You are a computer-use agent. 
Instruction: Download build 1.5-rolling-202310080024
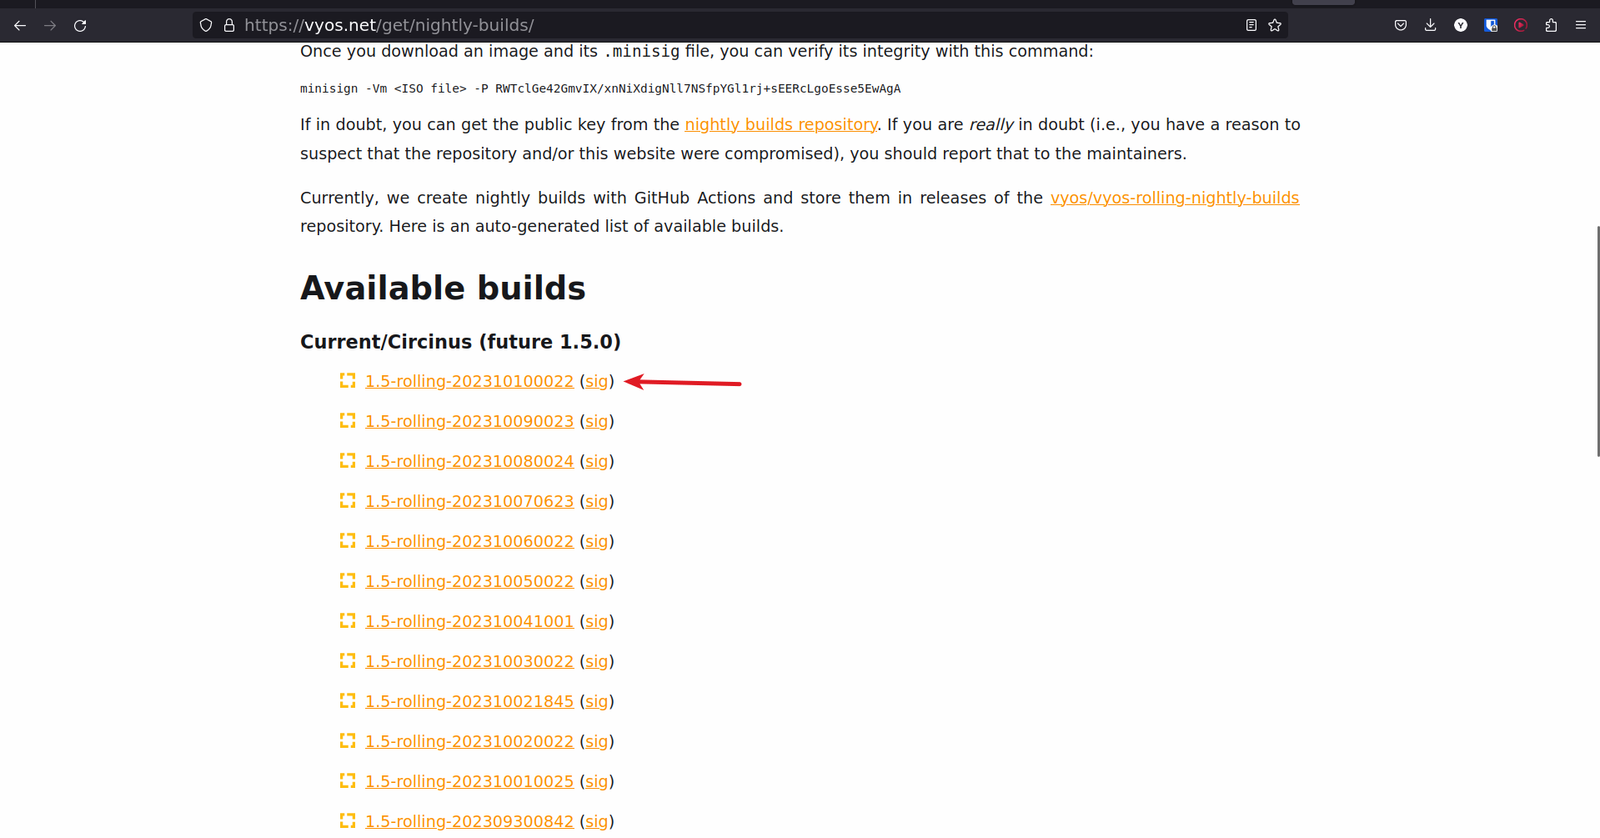pos(469,461)
